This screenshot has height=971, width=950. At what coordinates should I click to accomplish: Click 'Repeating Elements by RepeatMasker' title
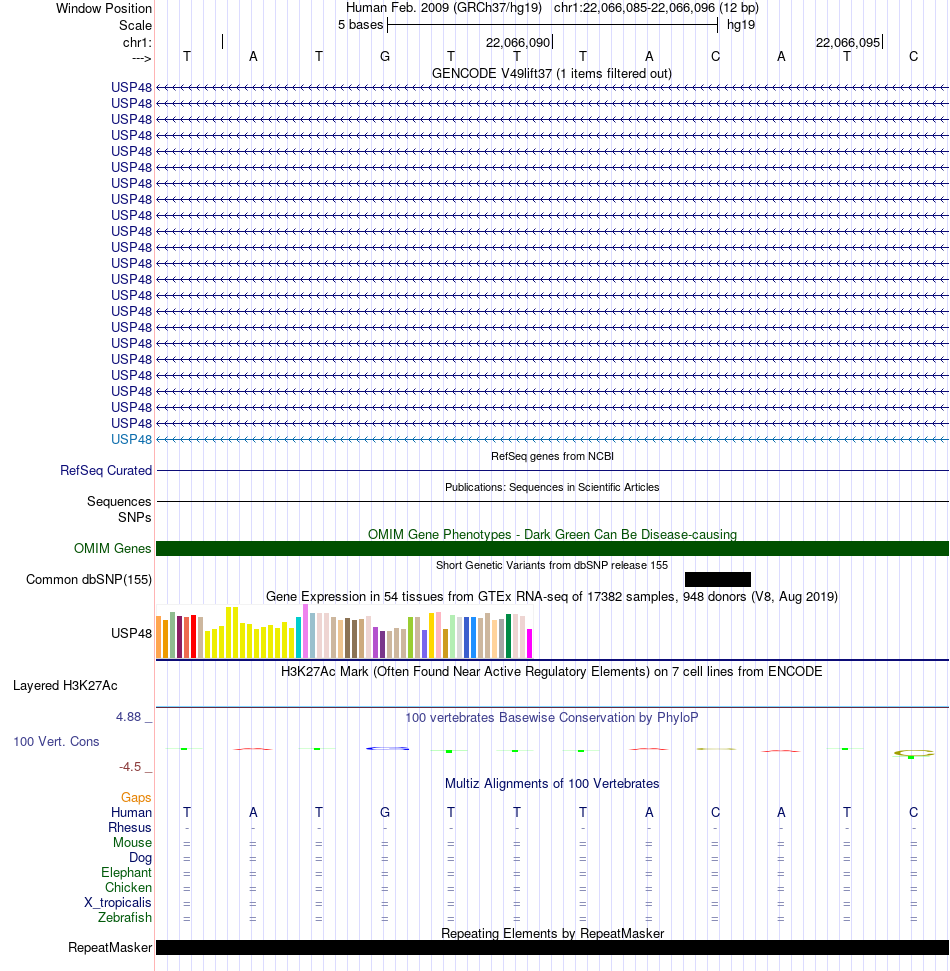(552, 933)
